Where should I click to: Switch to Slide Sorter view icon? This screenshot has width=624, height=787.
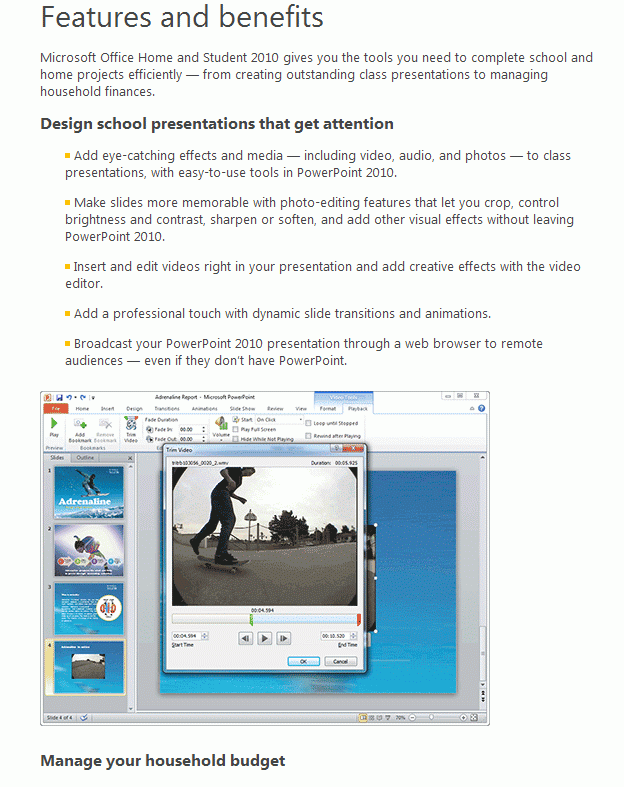(372, 718)
